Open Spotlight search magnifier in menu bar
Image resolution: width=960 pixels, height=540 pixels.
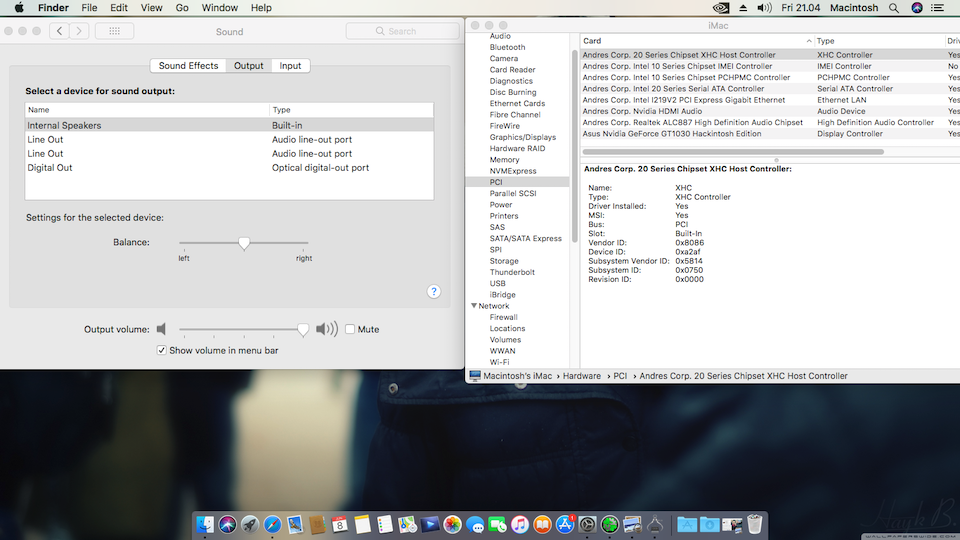click(894, 8)
